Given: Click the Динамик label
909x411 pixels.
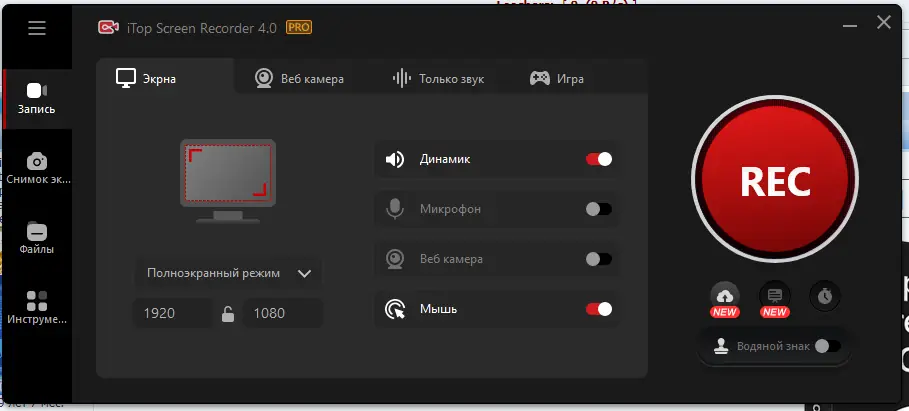Looking at the screenshot, I should coord(445,159).
